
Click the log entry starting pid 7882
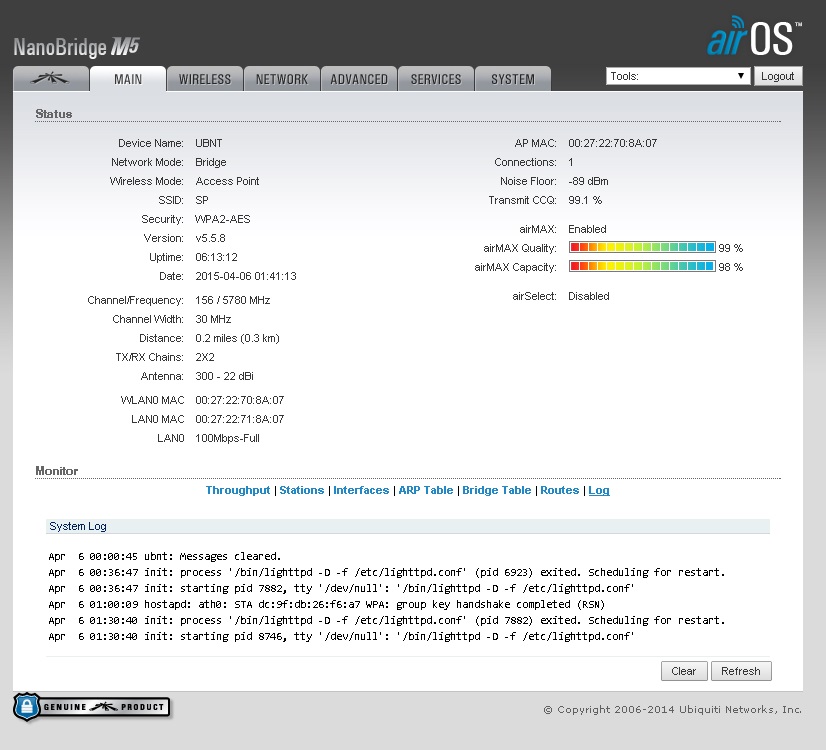(x=341, y=588)
